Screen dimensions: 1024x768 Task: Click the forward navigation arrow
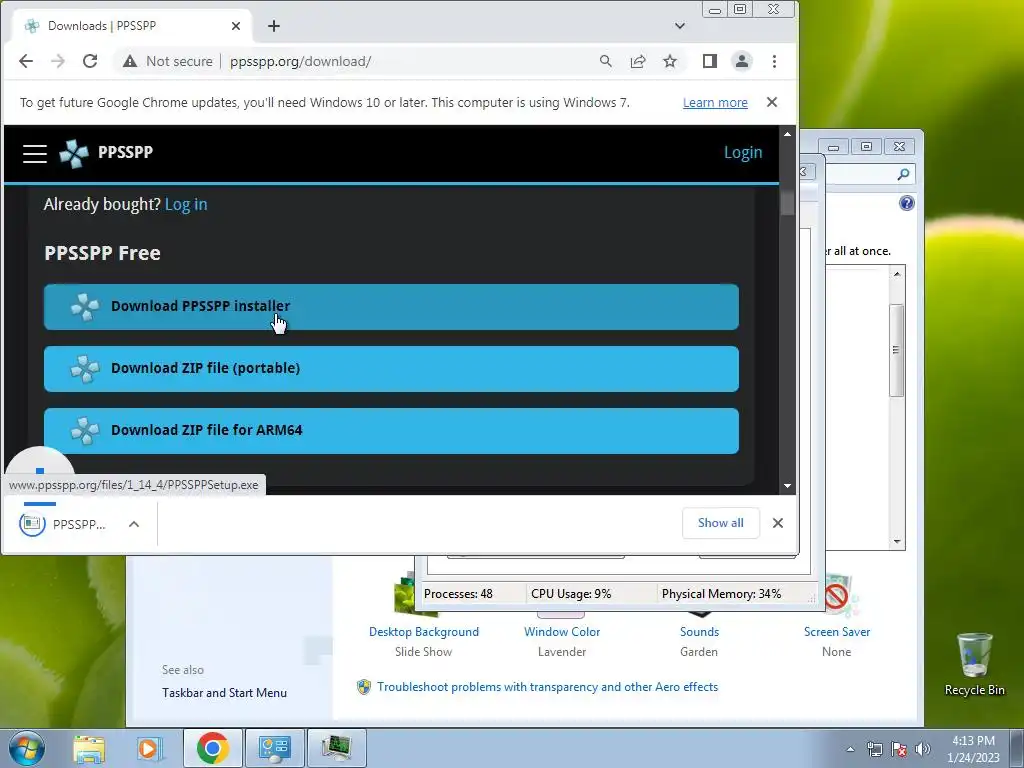(57, 61)
